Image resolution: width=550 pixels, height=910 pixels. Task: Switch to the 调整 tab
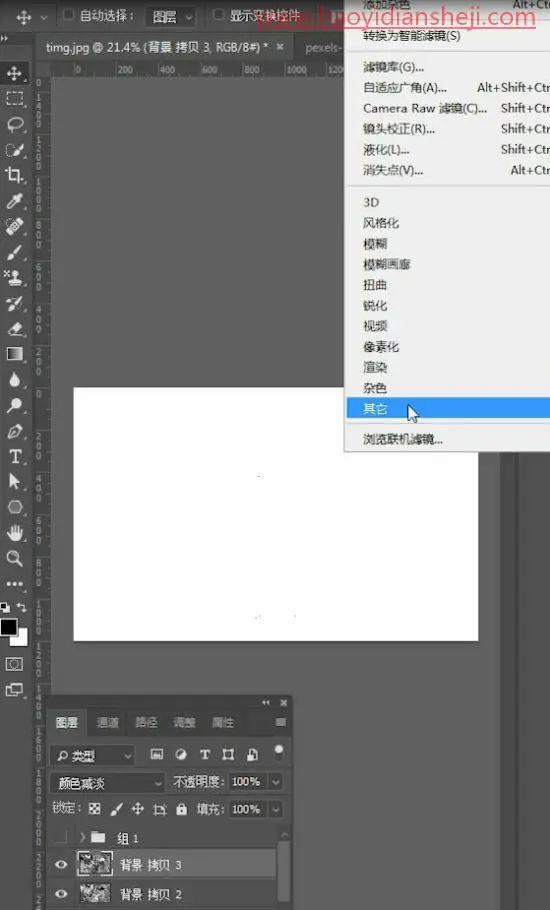tap(184, 723)
